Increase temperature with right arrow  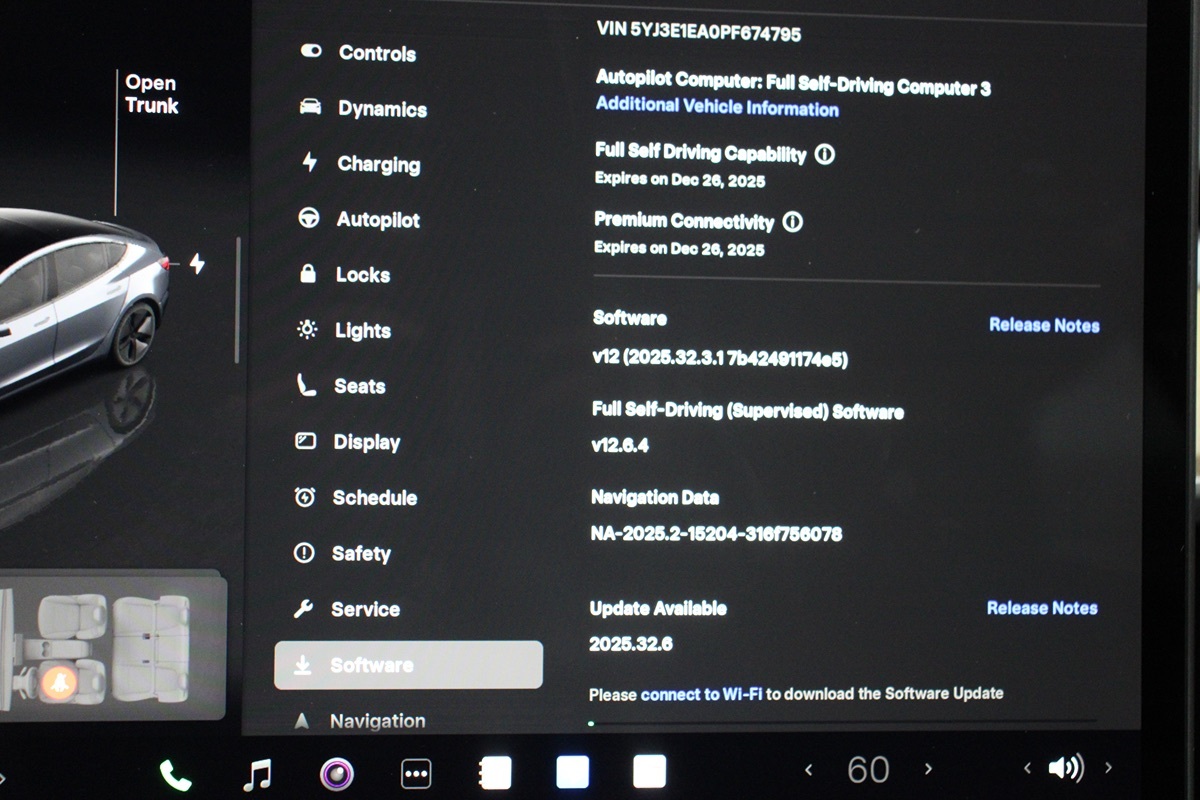click(x=928, y=769)
